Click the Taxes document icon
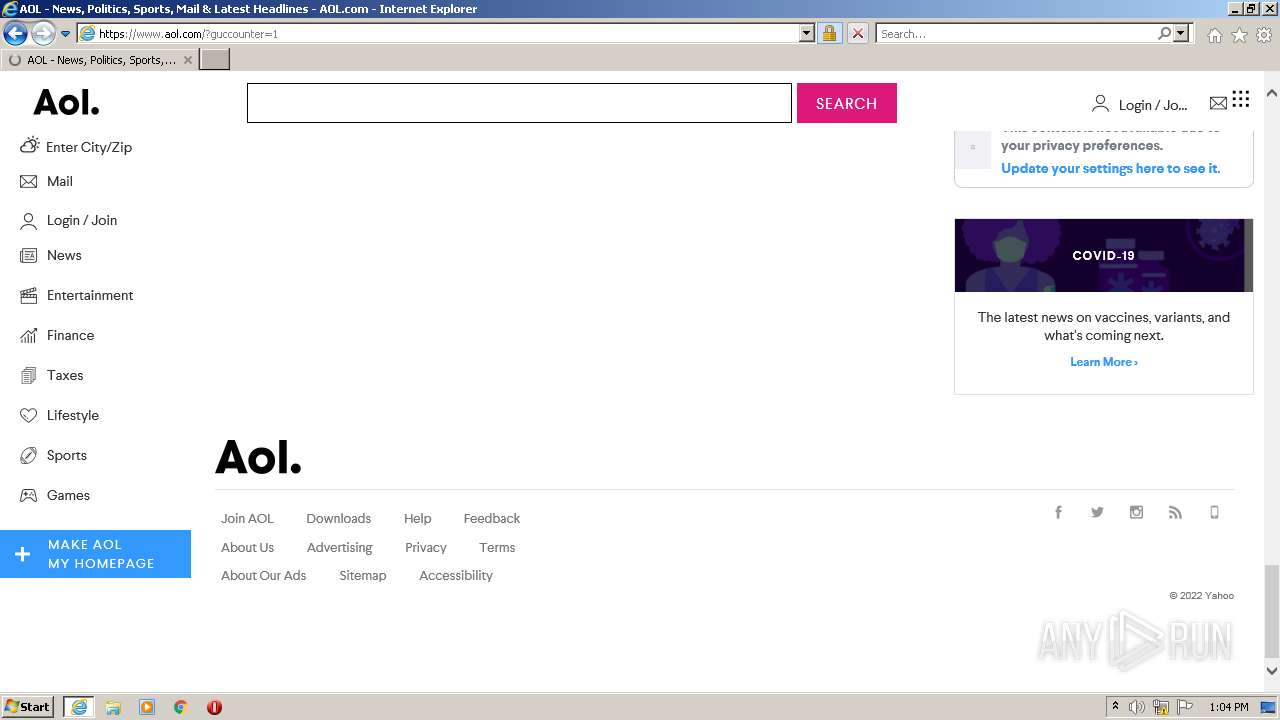The height and width of the screenshot is (720, 1280). (x=29, y=375)
